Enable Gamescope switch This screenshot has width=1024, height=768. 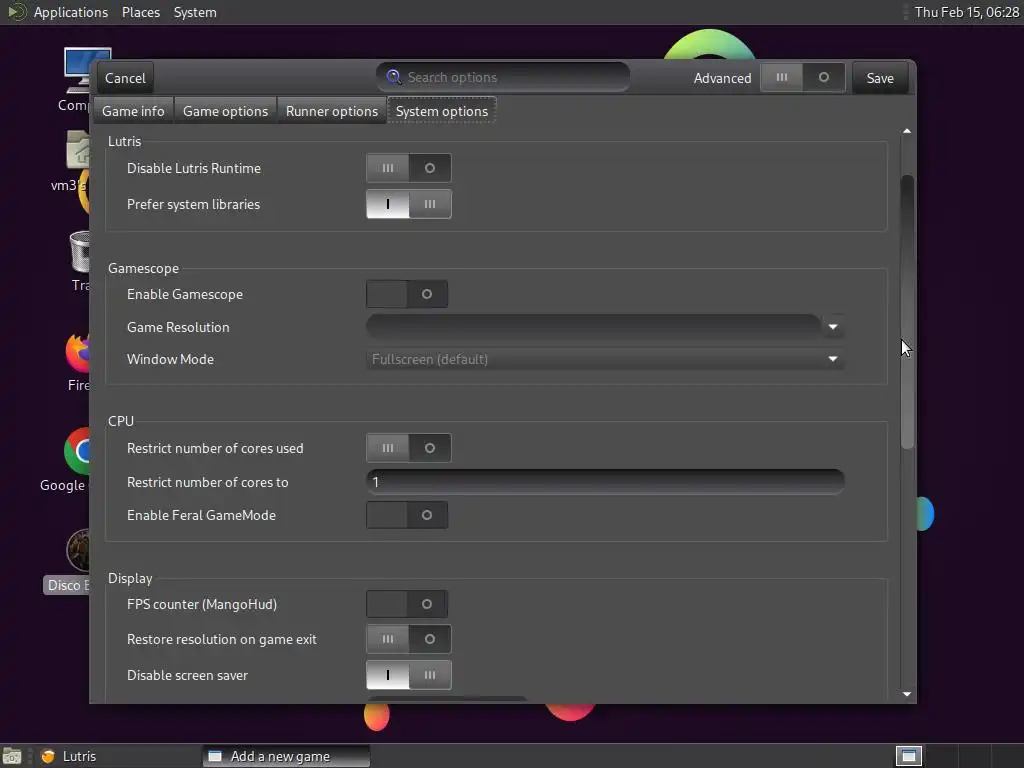(x=407, y=294)
